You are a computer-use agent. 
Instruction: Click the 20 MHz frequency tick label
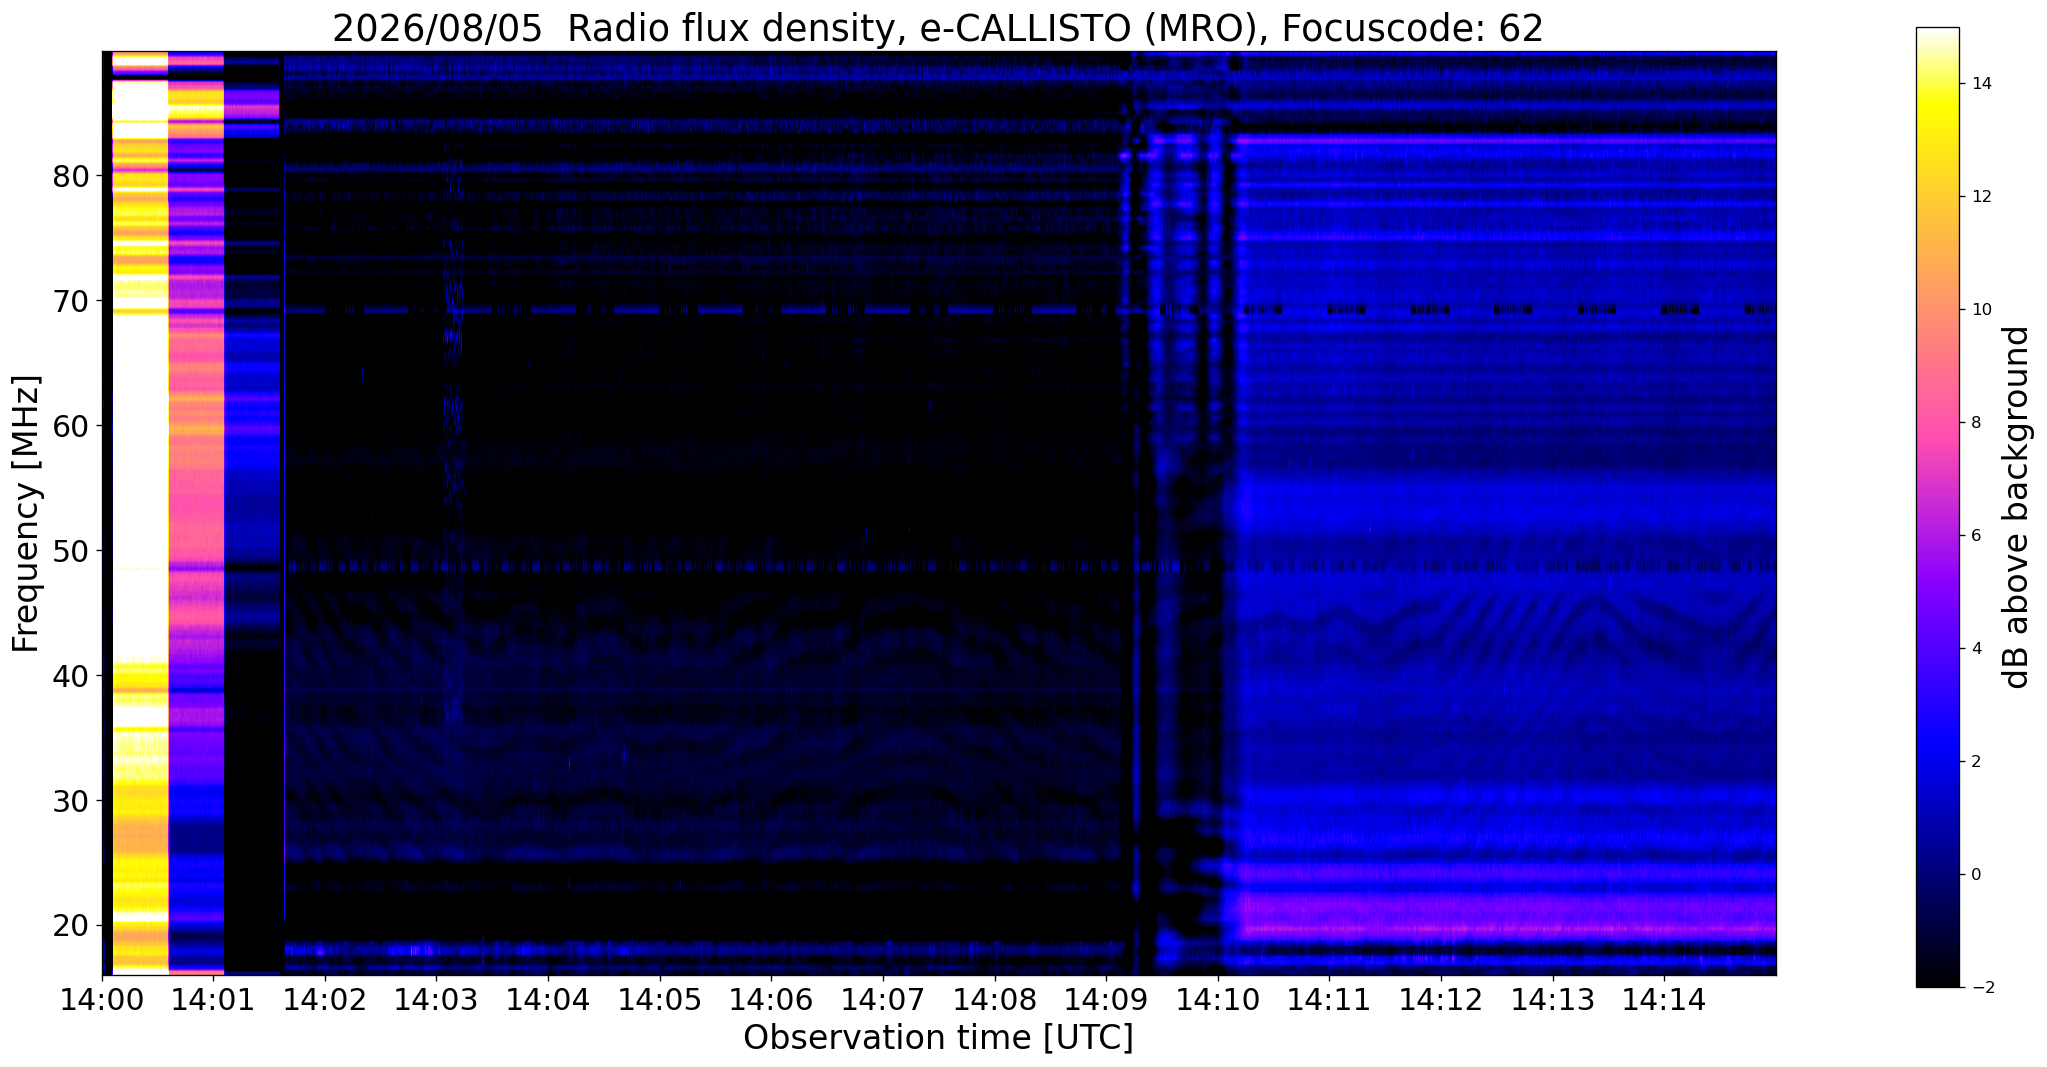pos(71,926)
